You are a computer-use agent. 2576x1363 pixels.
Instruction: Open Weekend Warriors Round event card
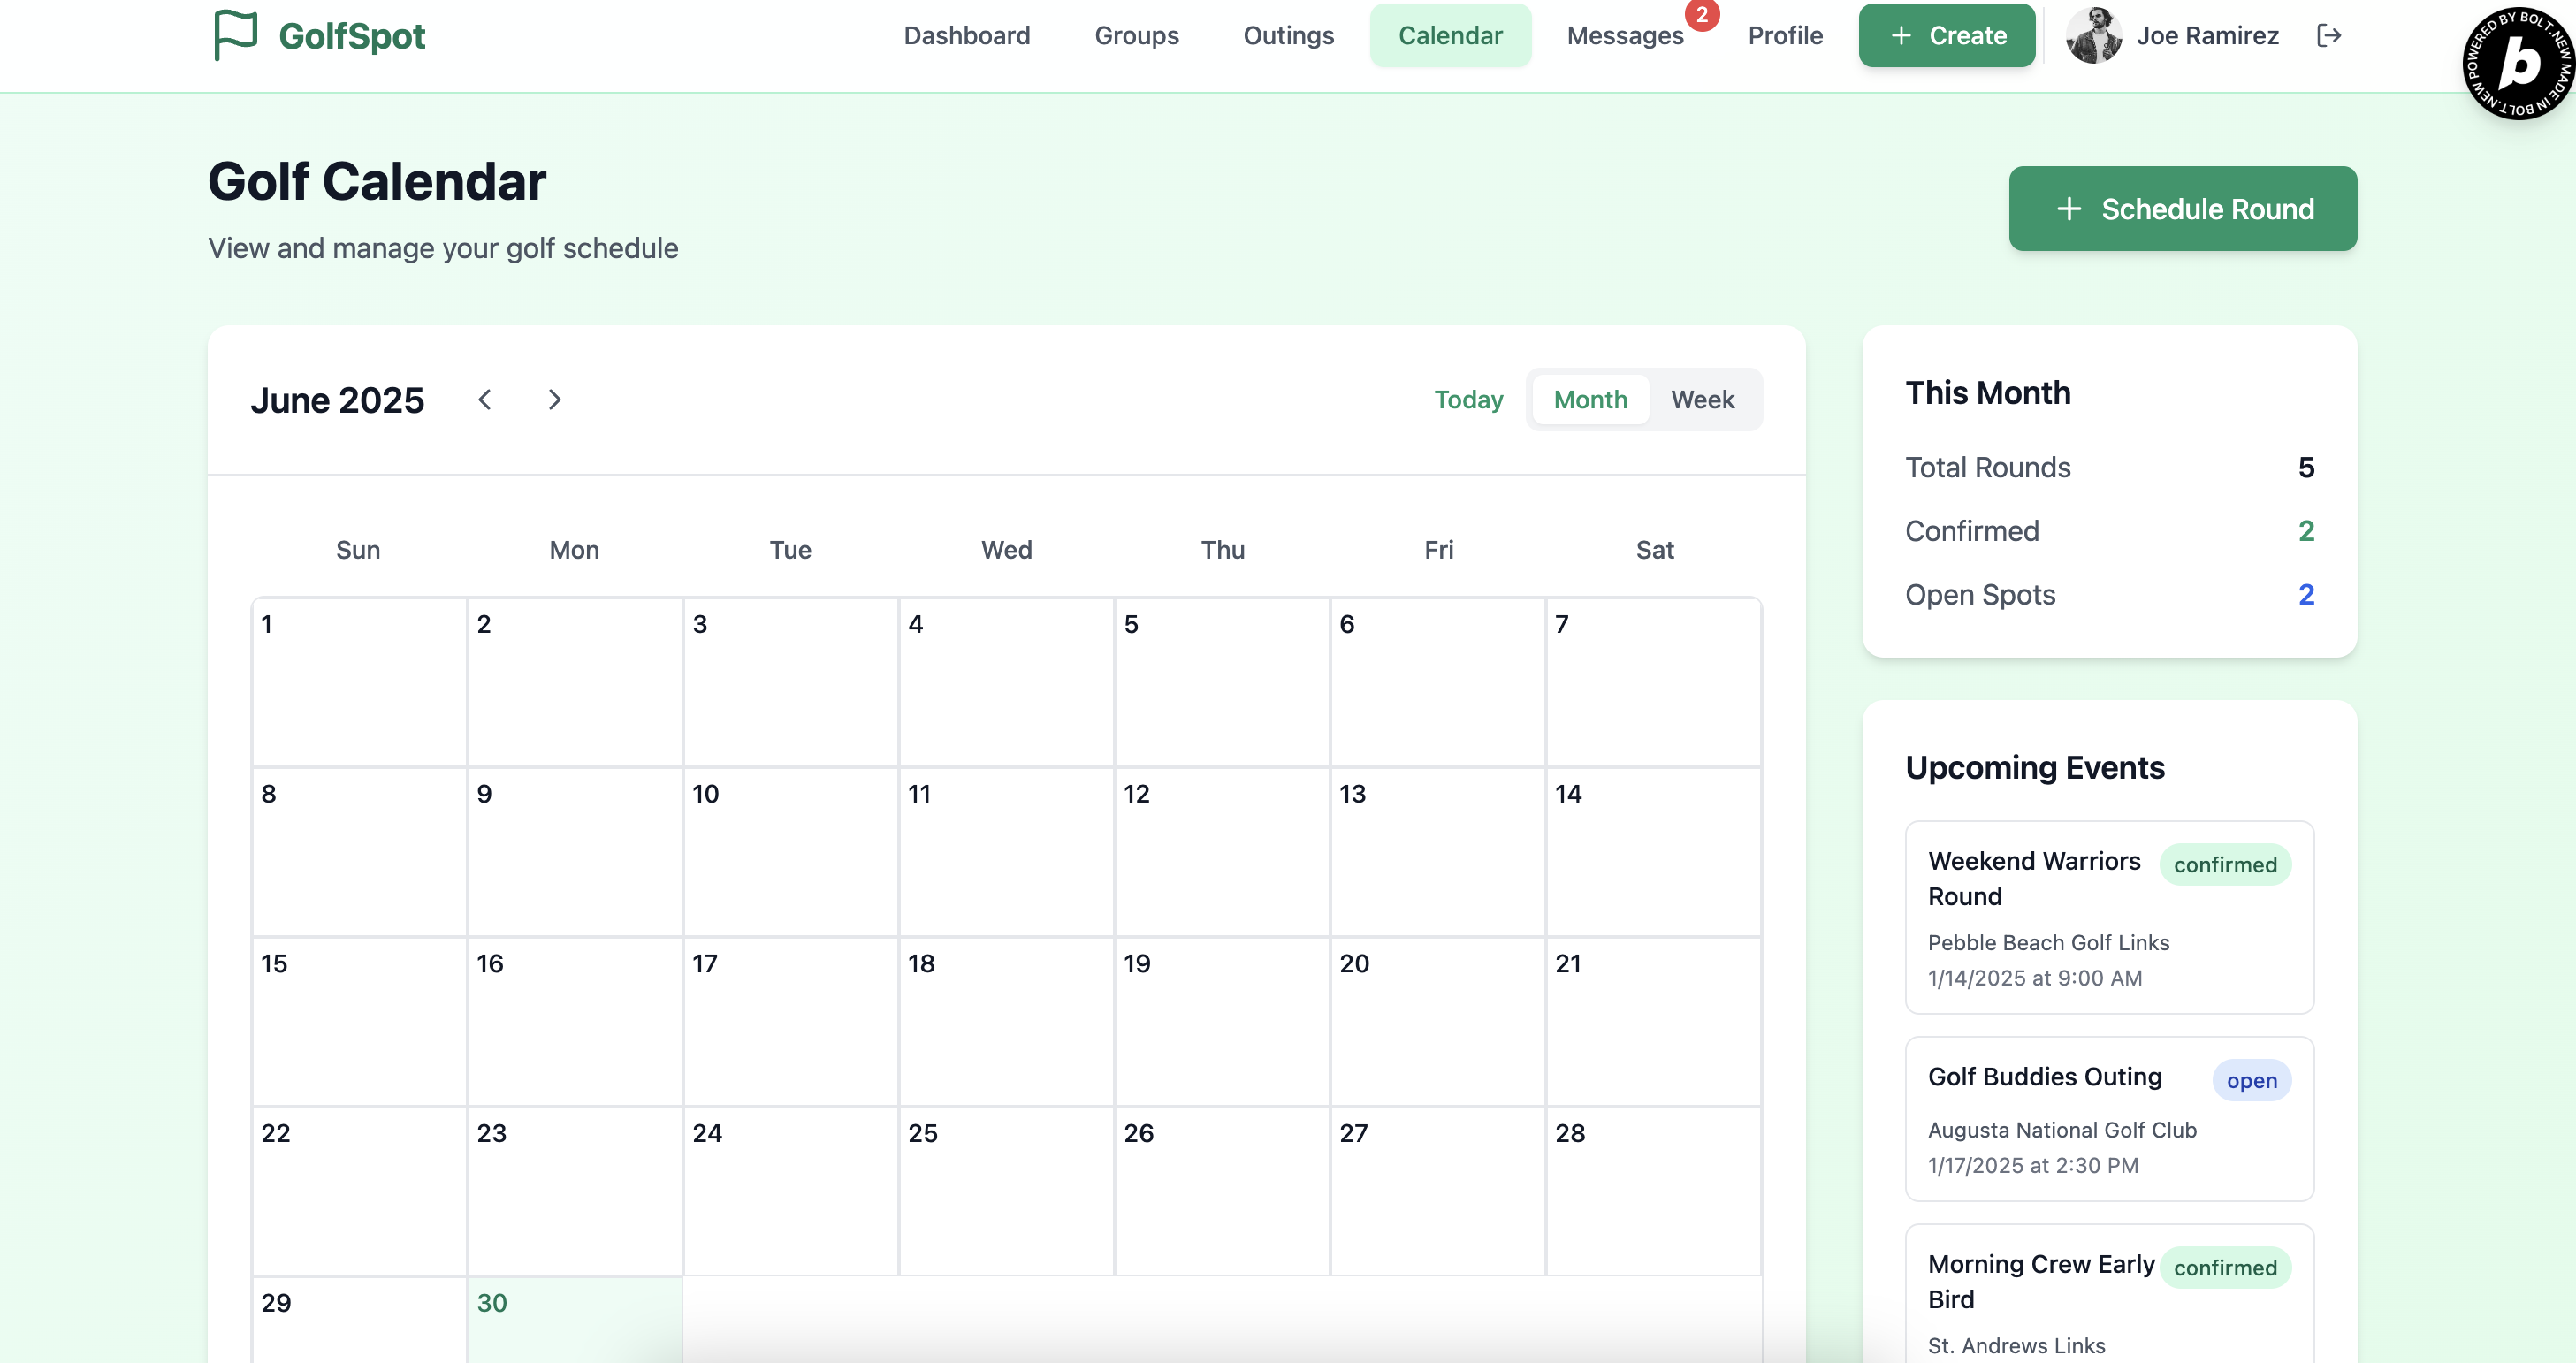click(x=2109, y=917)
